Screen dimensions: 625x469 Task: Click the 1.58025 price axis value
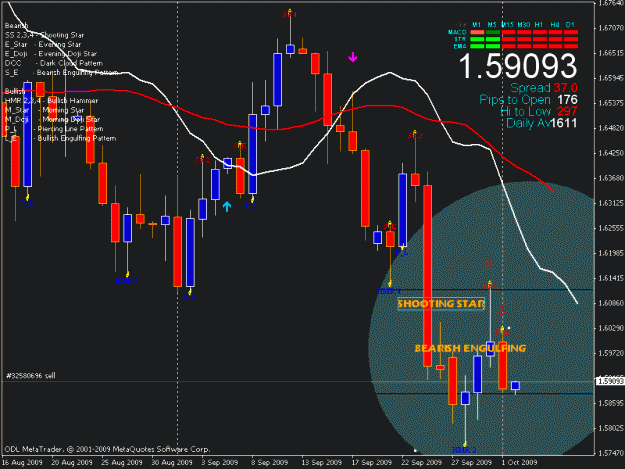(x=610, y=428)
